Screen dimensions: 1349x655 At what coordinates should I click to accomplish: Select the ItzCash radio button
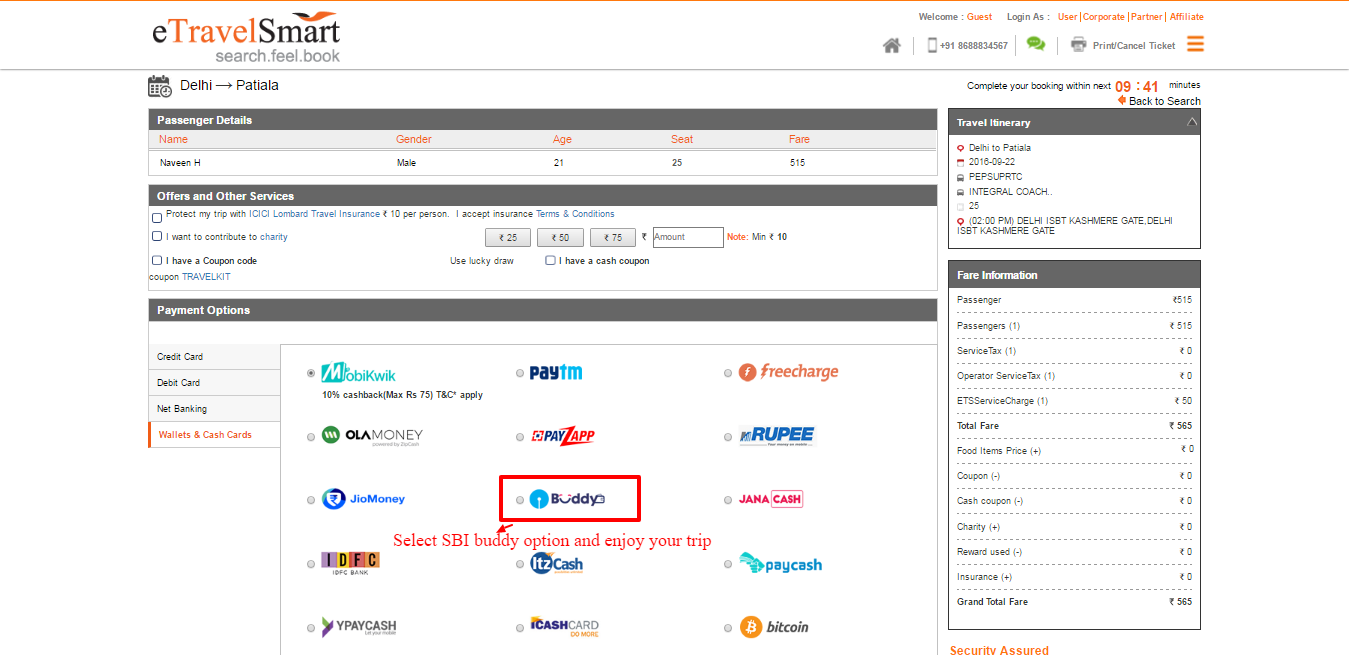tap(519, 564)
